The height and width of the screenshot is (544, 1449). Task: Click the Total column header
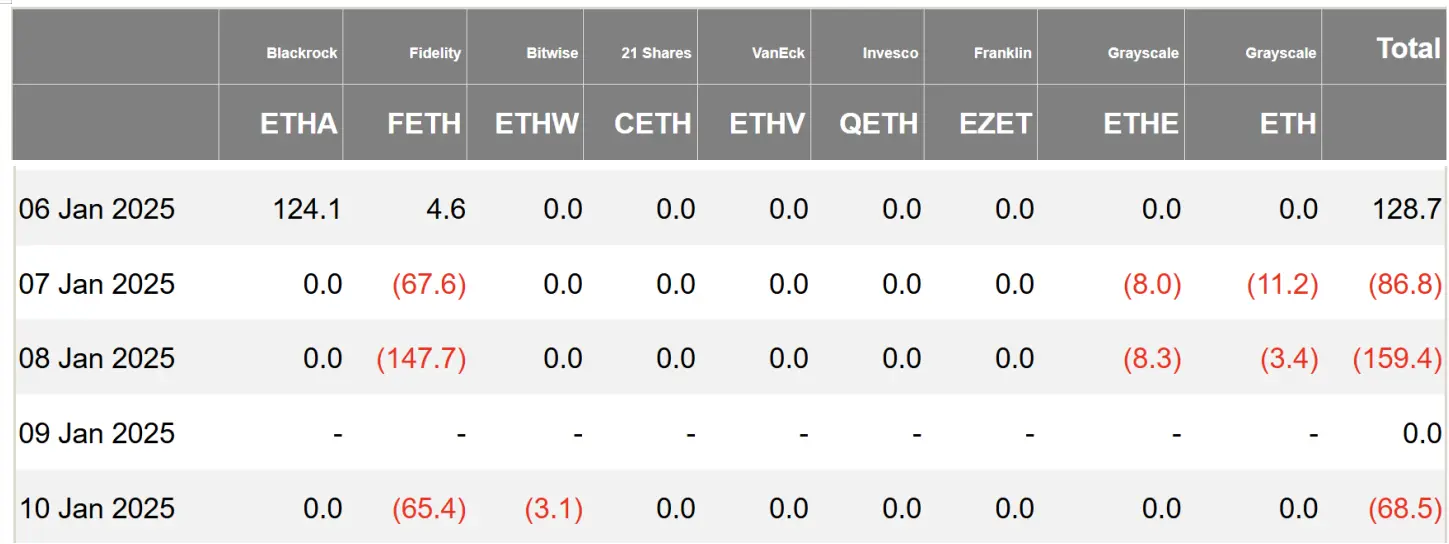tap(1408, 48)
